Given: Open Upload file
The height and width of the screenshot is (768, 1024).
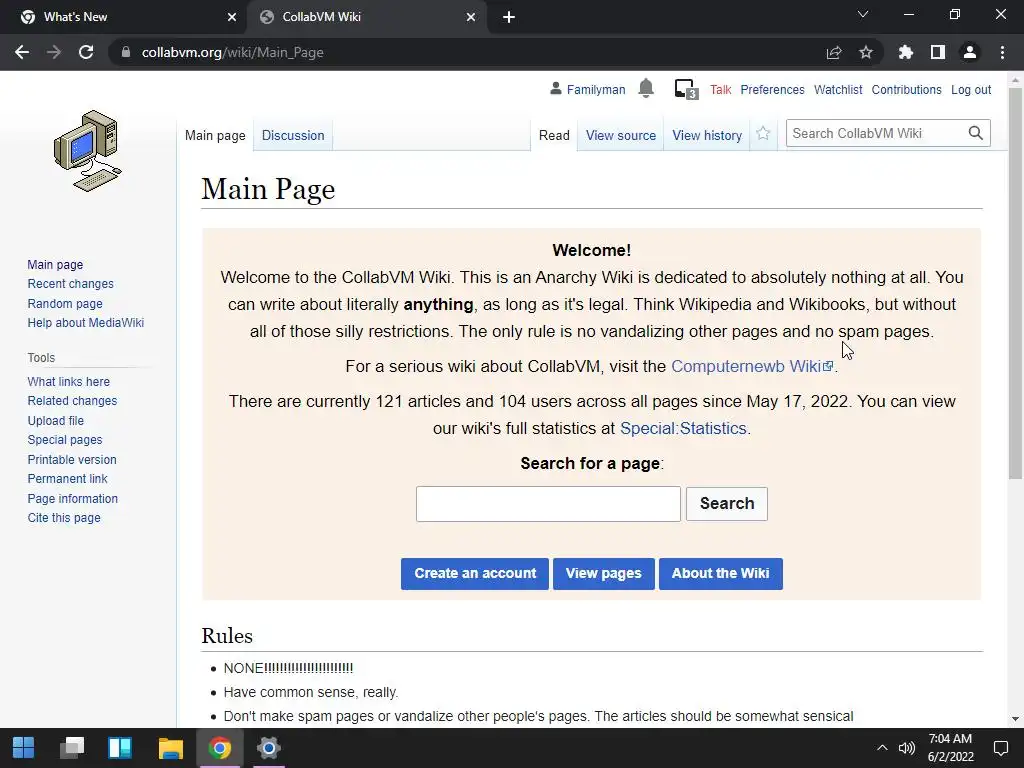Looking at the screenshot, I should [56, 420].
